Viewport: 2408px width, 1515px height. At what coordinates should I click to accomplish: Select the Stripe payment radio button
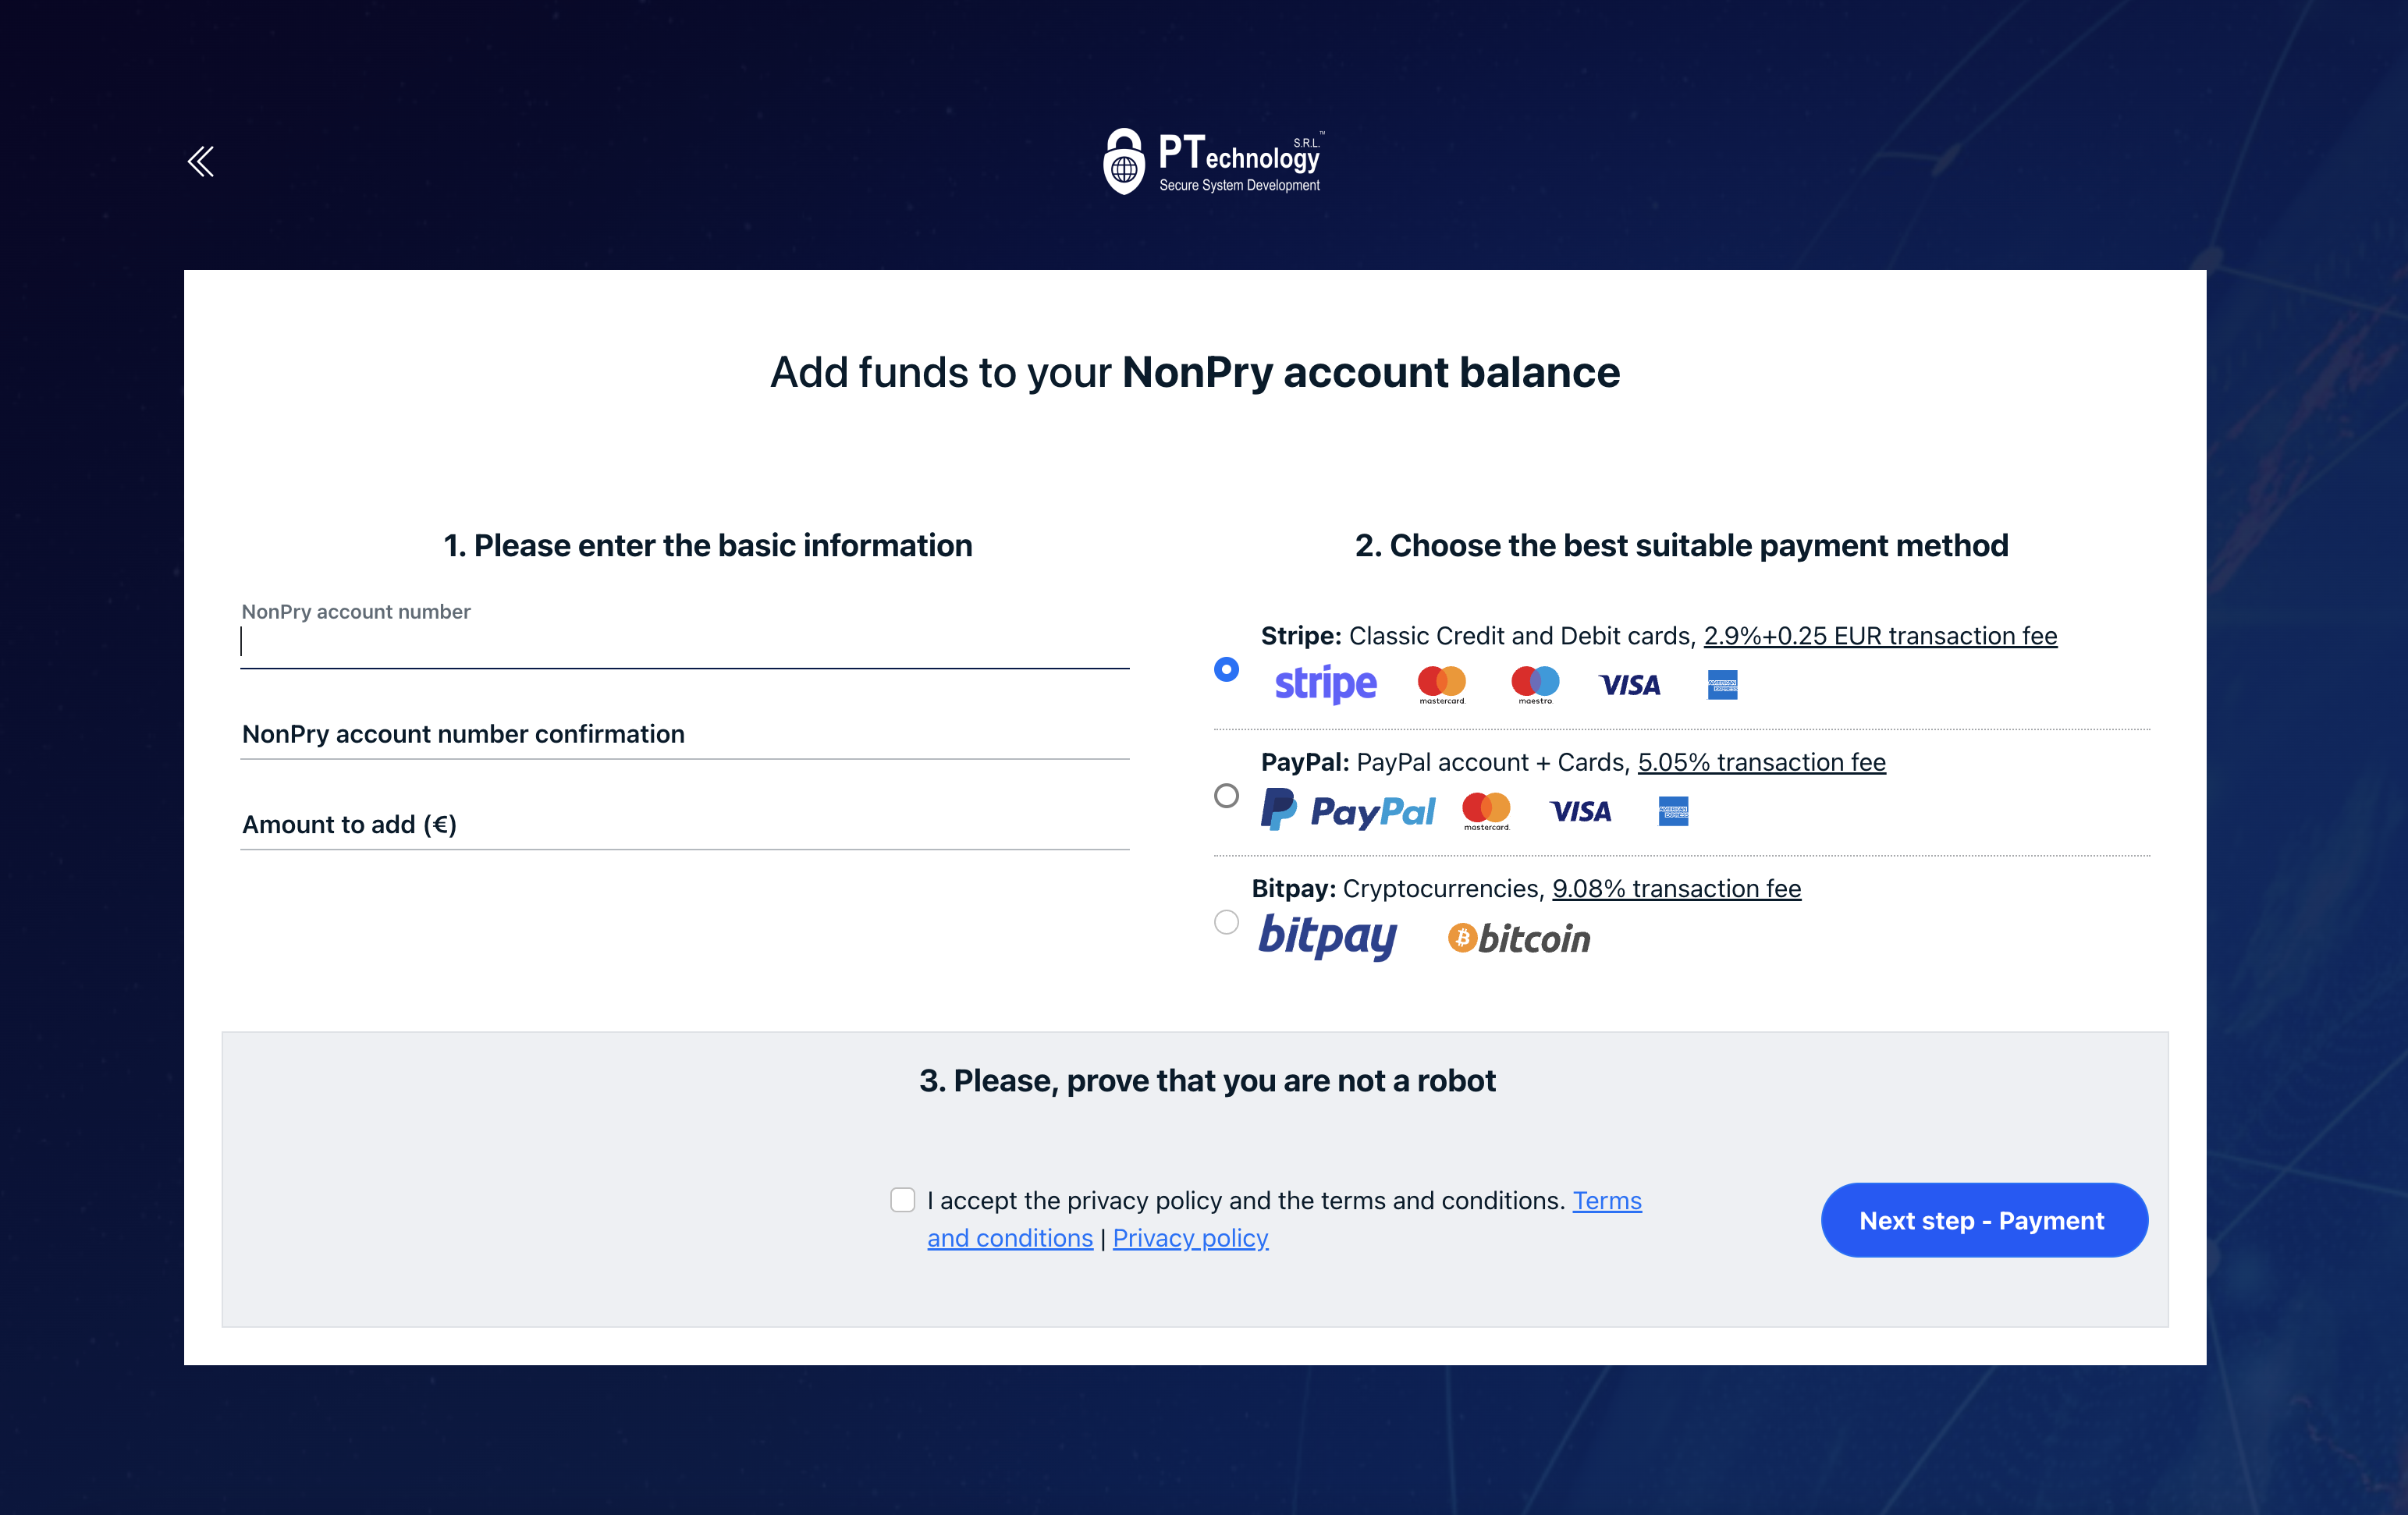coord(1226,669)
